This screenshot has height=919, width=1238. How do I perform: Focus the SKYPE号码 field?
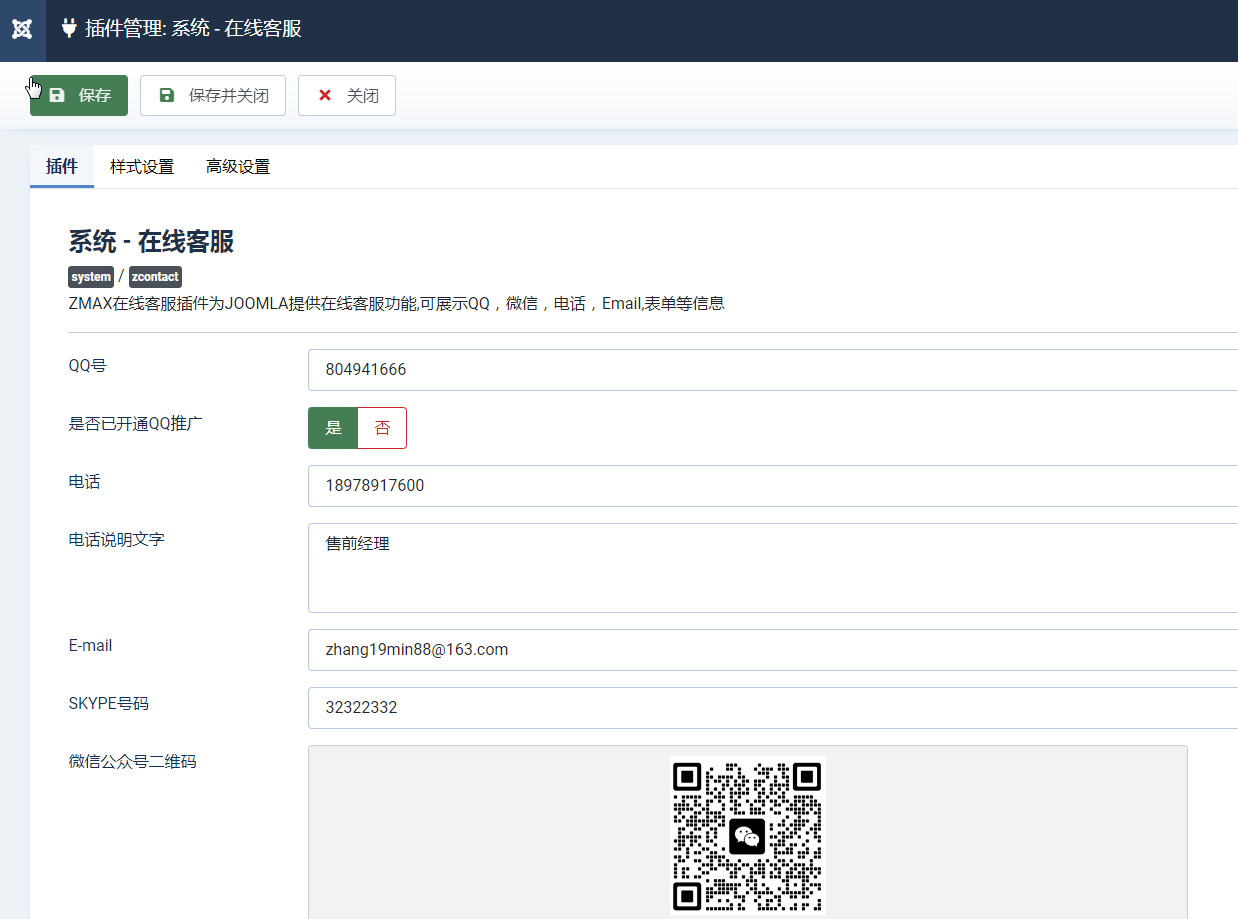773,708
